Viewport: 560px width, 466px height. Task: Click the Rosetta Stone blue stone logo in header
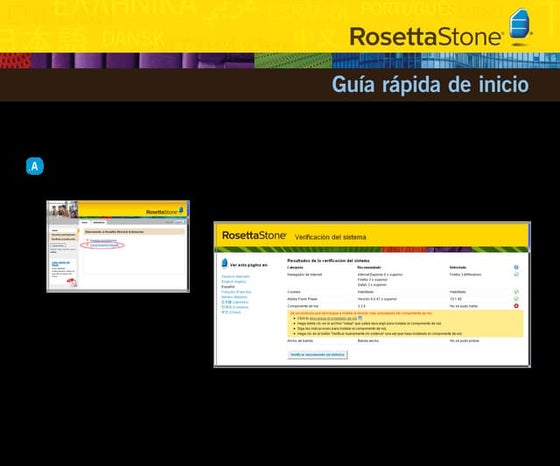(x=520, y=26)
